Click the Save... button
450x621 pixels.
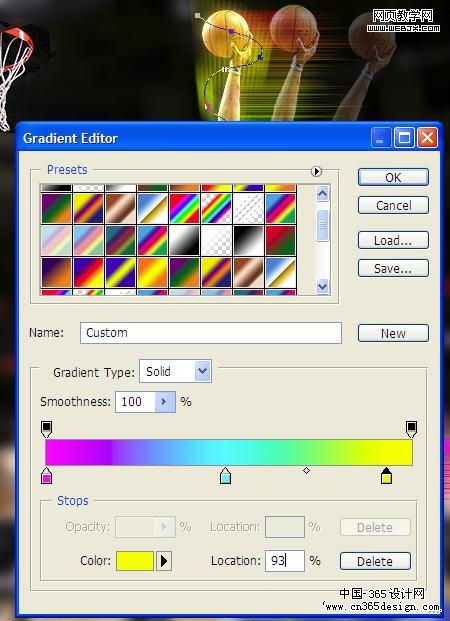[x=393, y=269]
